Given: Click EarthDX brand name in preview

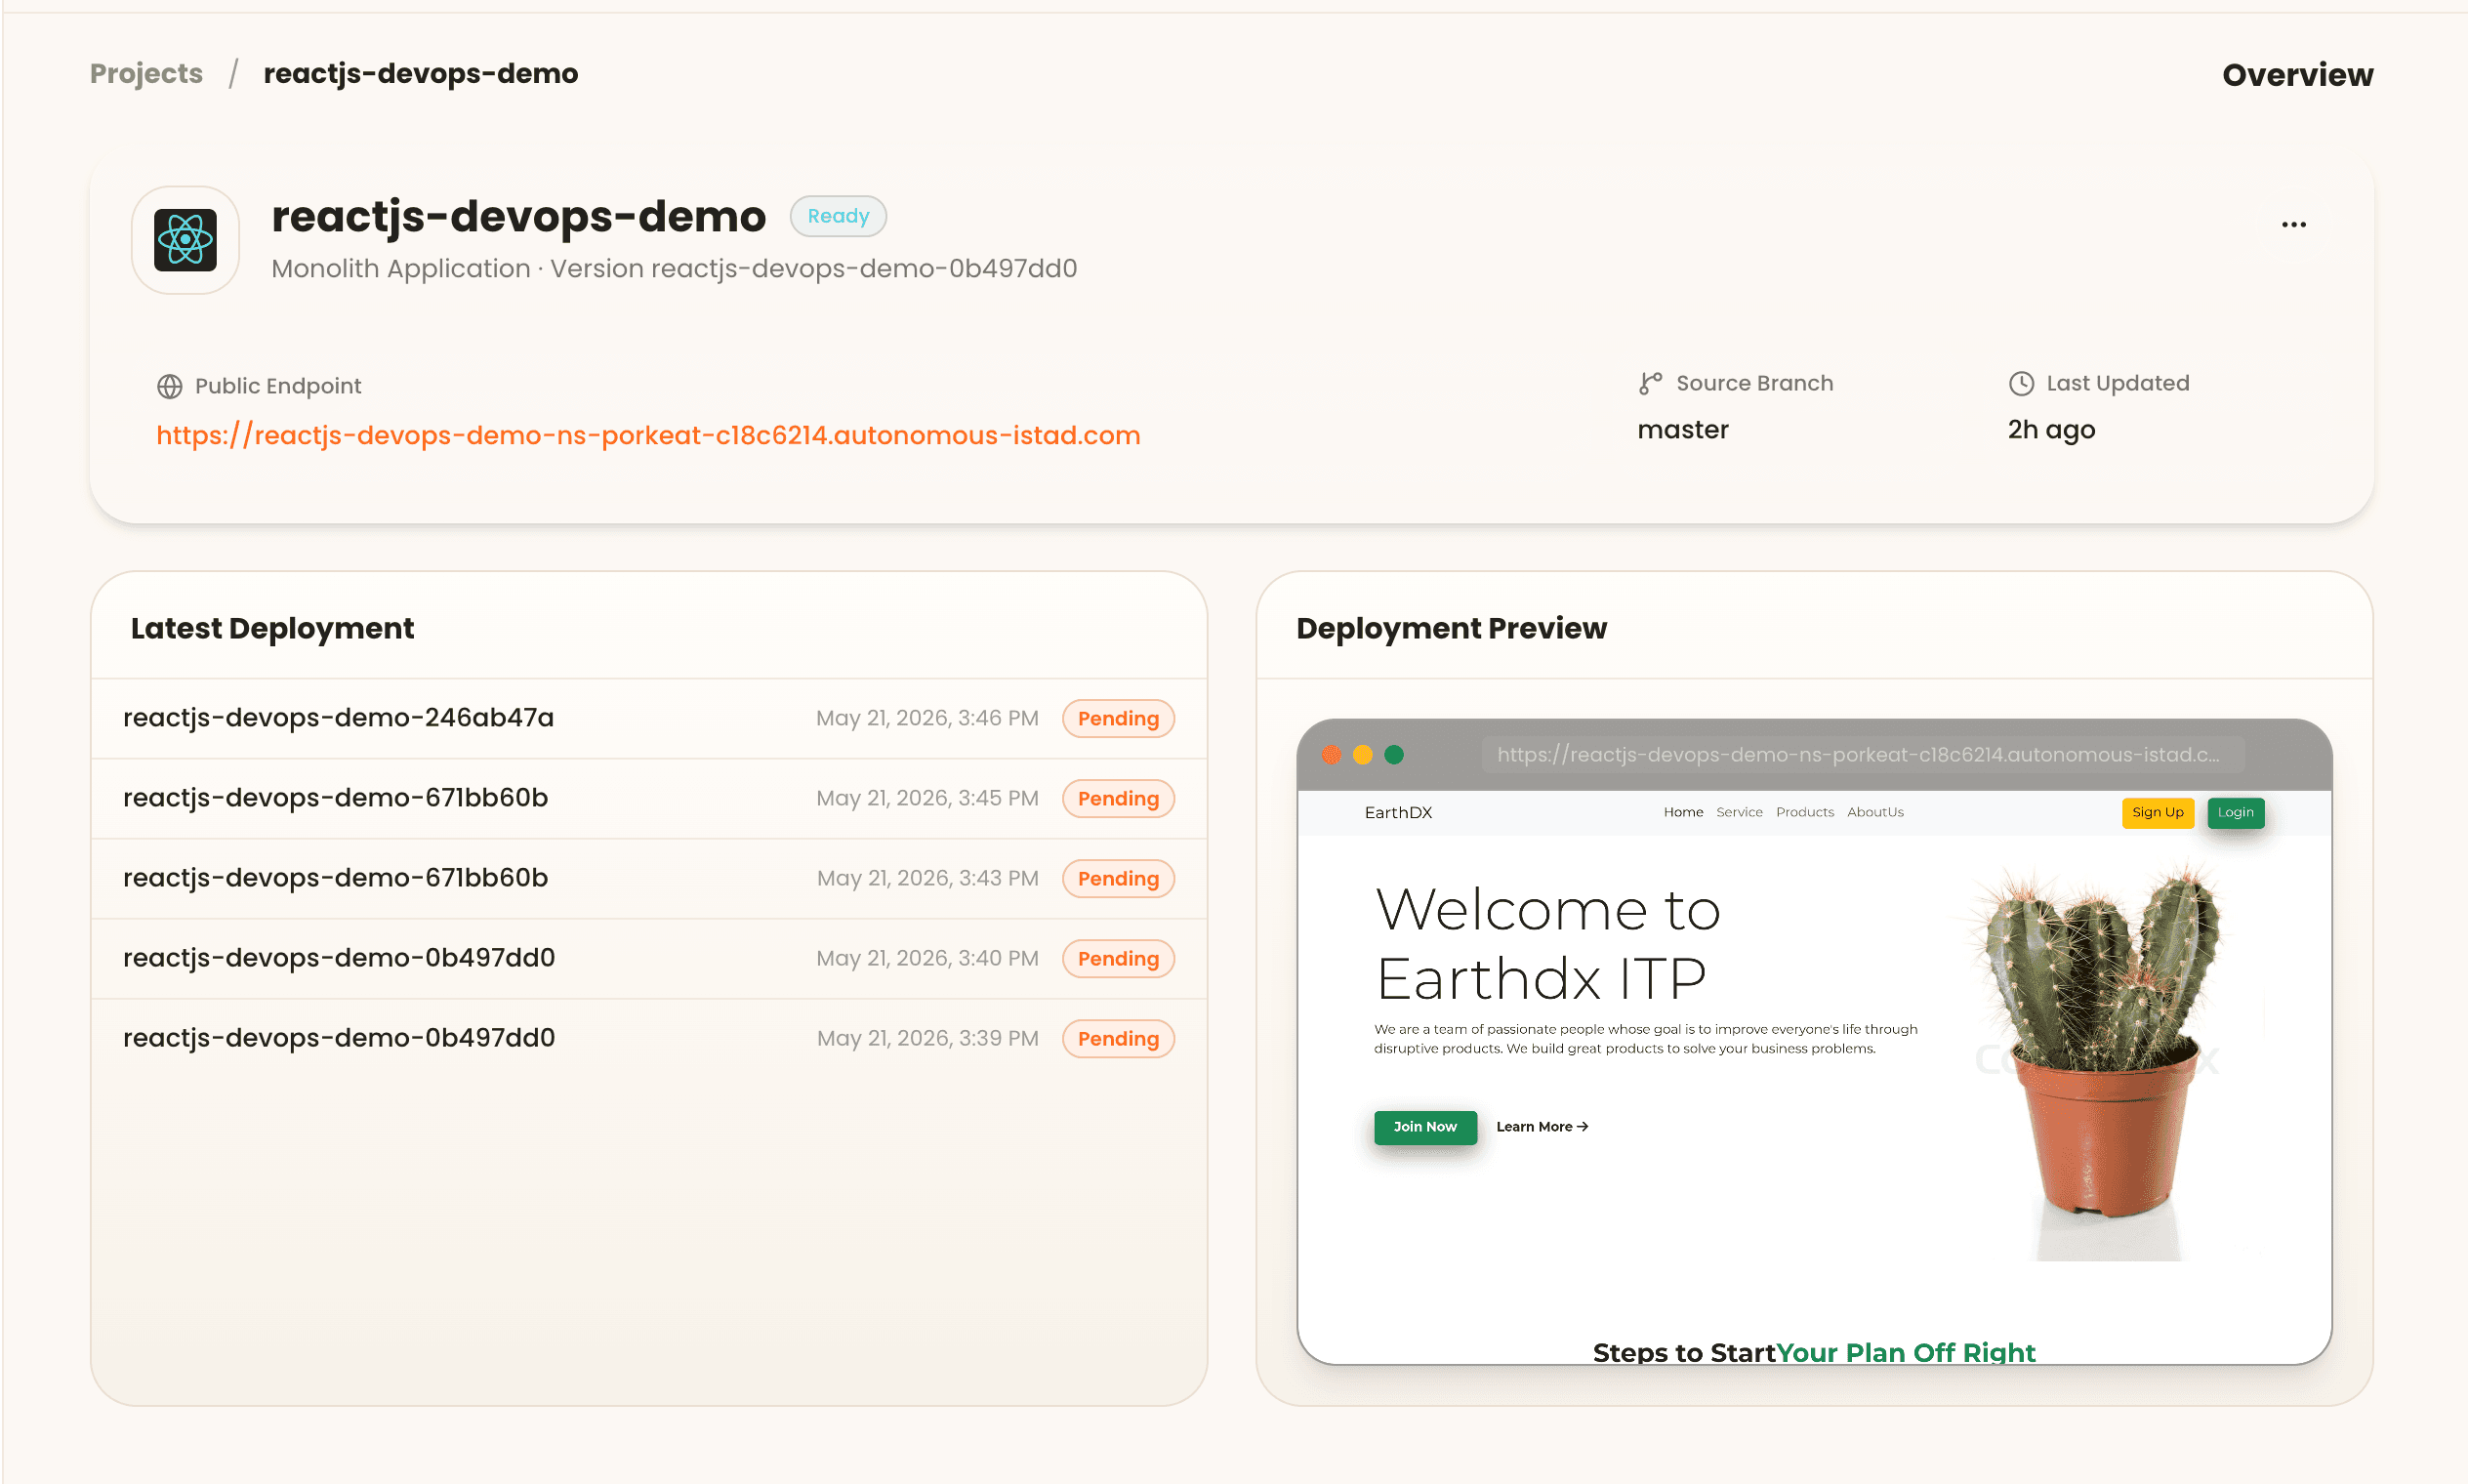Looking at the screenshot, I should [x=1398, y=812].
